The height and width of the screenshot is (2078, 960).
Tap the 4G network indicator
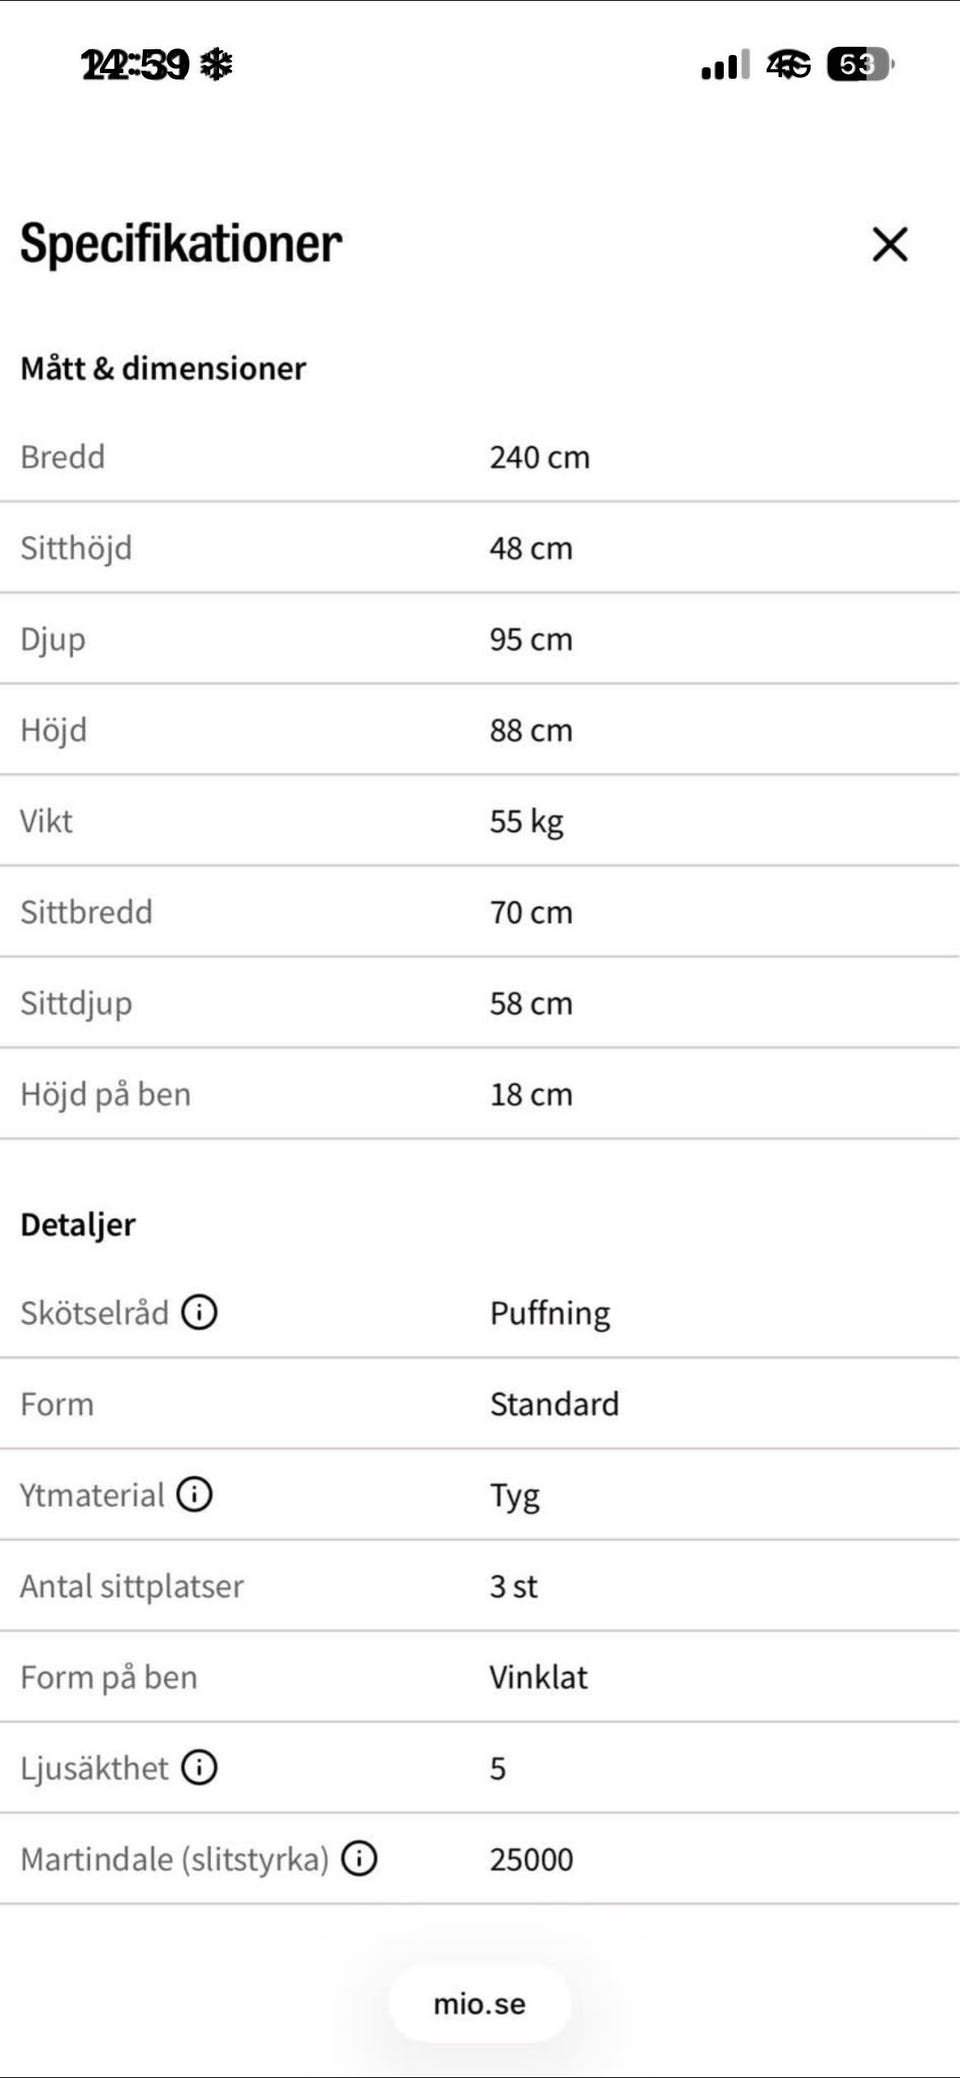pos(789,66)
